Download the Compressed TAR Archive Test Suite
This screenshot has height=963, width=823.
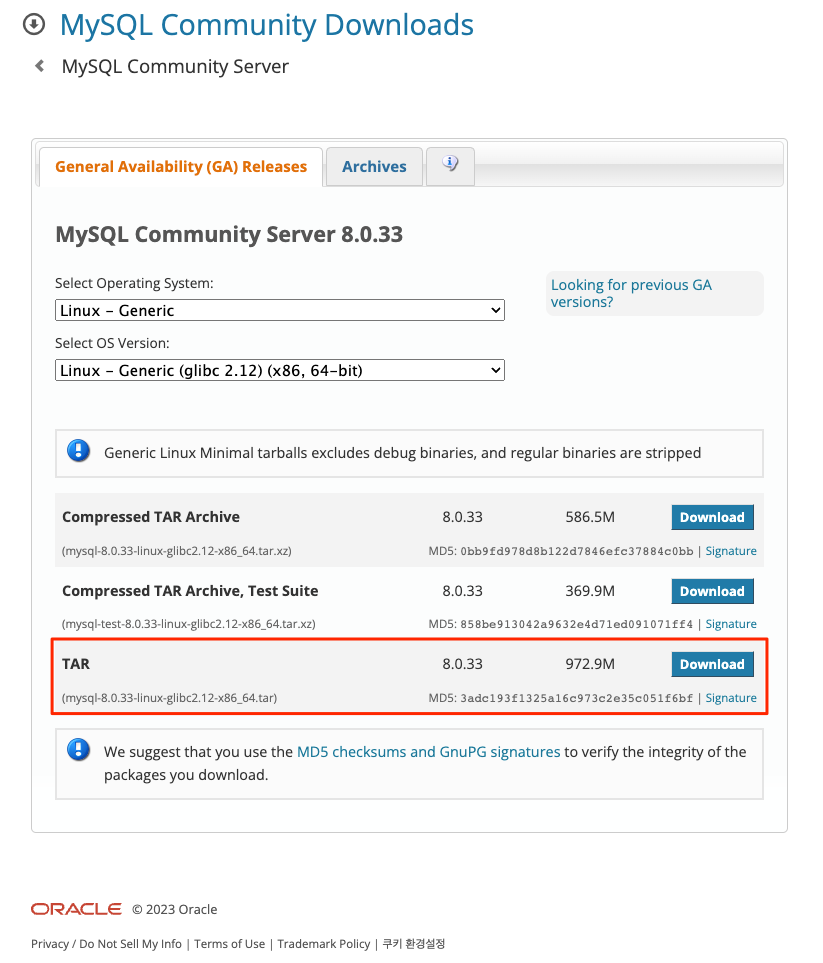pyautogui.click(x=712, y=591)
